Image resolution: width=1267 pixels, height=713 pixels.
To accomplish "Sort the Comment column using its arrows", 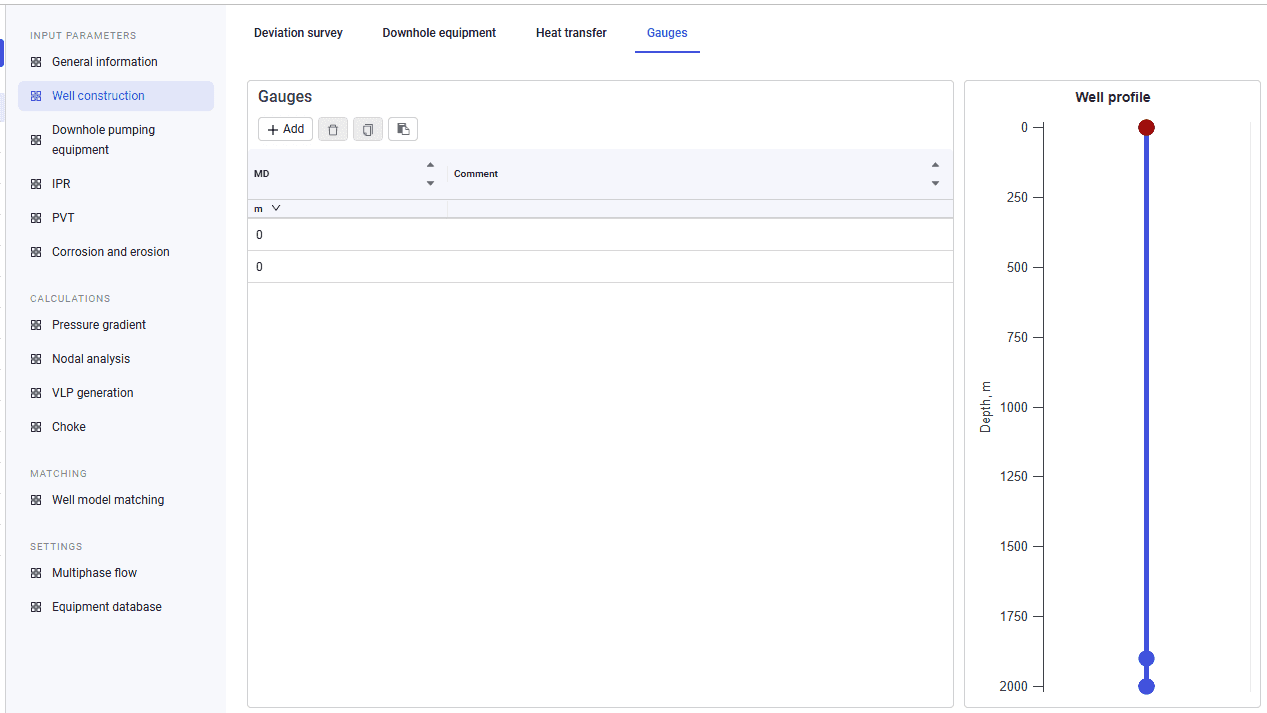I will point(935,174).
